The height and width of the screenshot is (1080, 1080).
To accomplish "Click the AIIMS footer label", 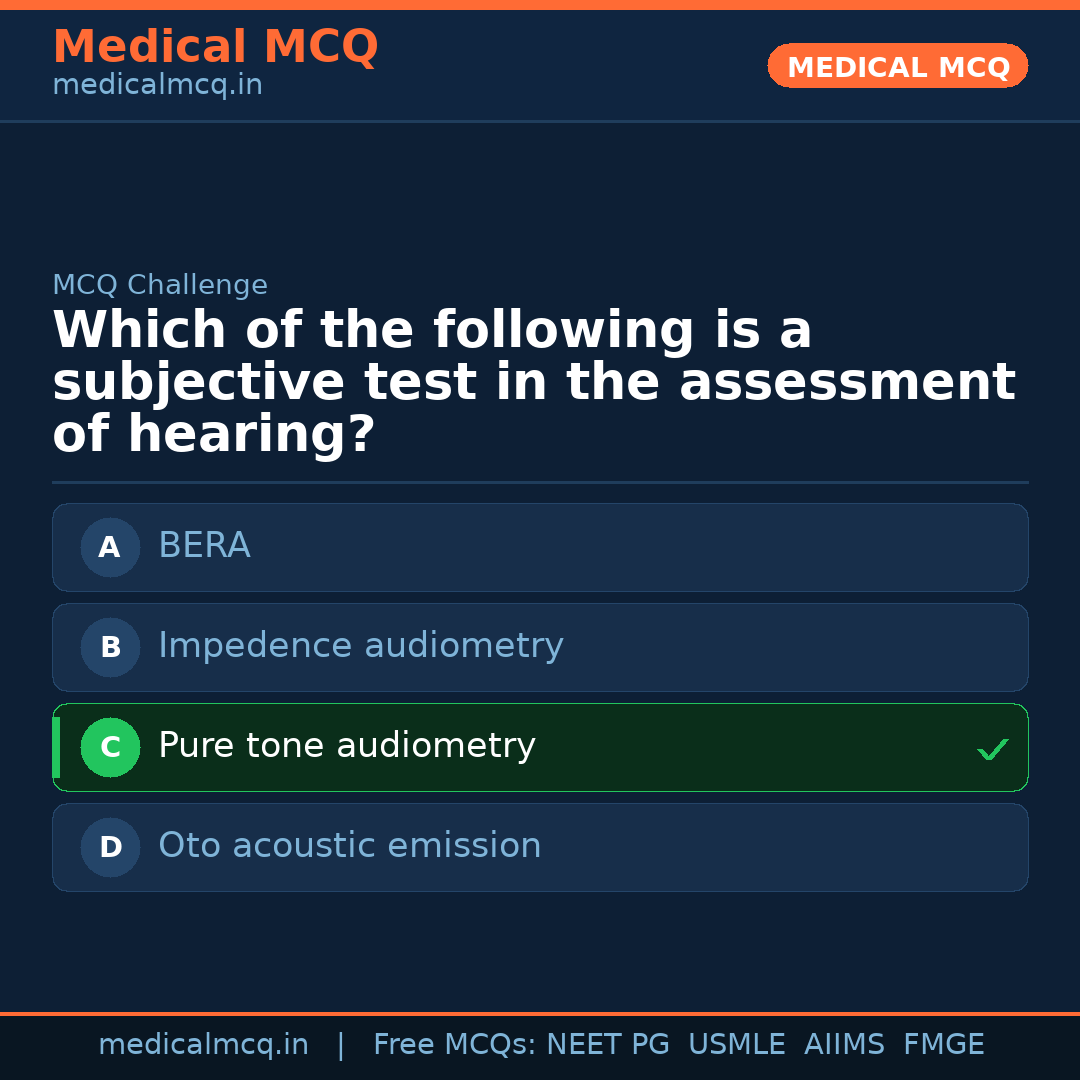I will click(845, 1044).
